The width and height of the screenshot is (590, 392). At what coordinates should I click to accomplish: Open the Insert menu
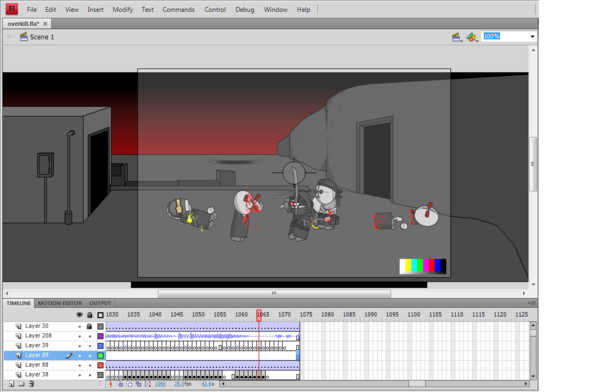pyautogui.click(x=95, y=9)
